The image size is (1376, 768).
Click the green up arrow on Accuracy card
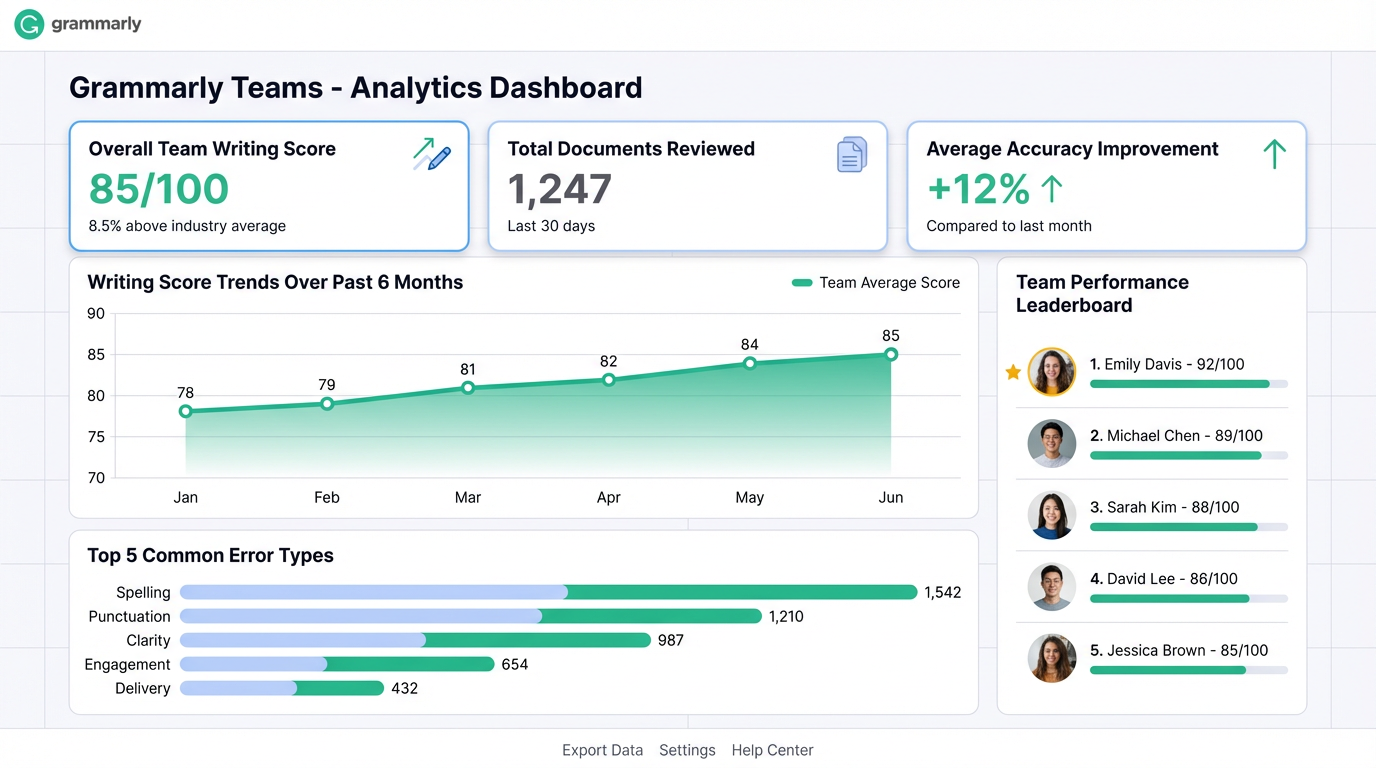1274,154
